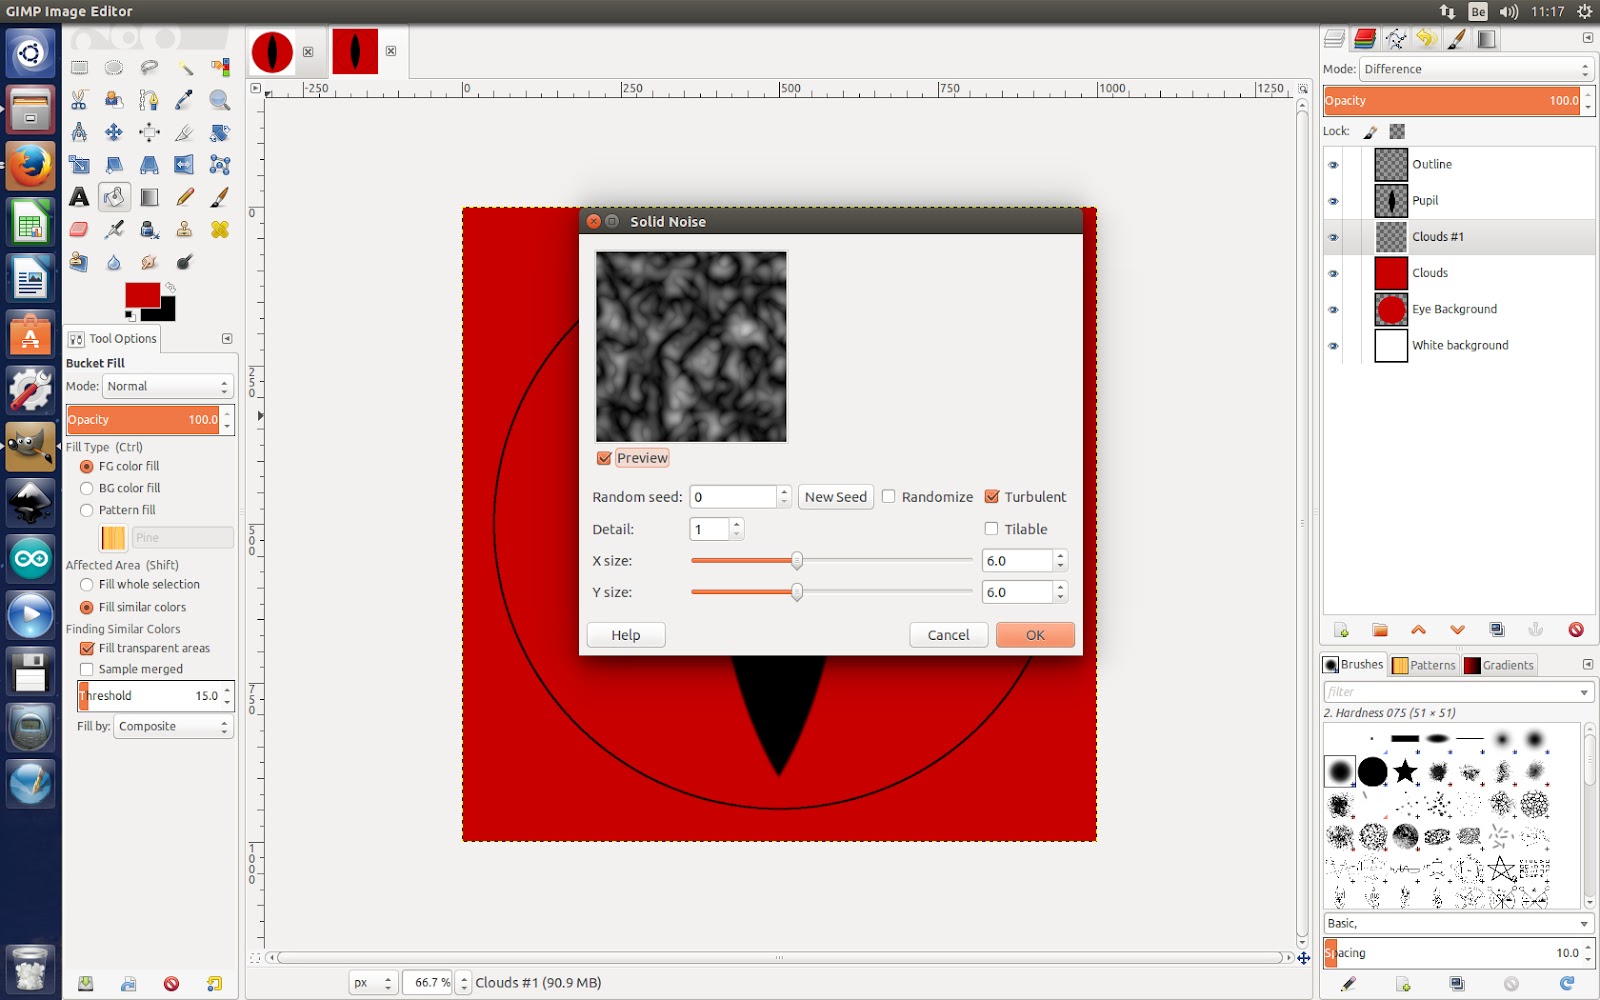Hide the Clouds #1 layer visibility eye

(1333, 237)
